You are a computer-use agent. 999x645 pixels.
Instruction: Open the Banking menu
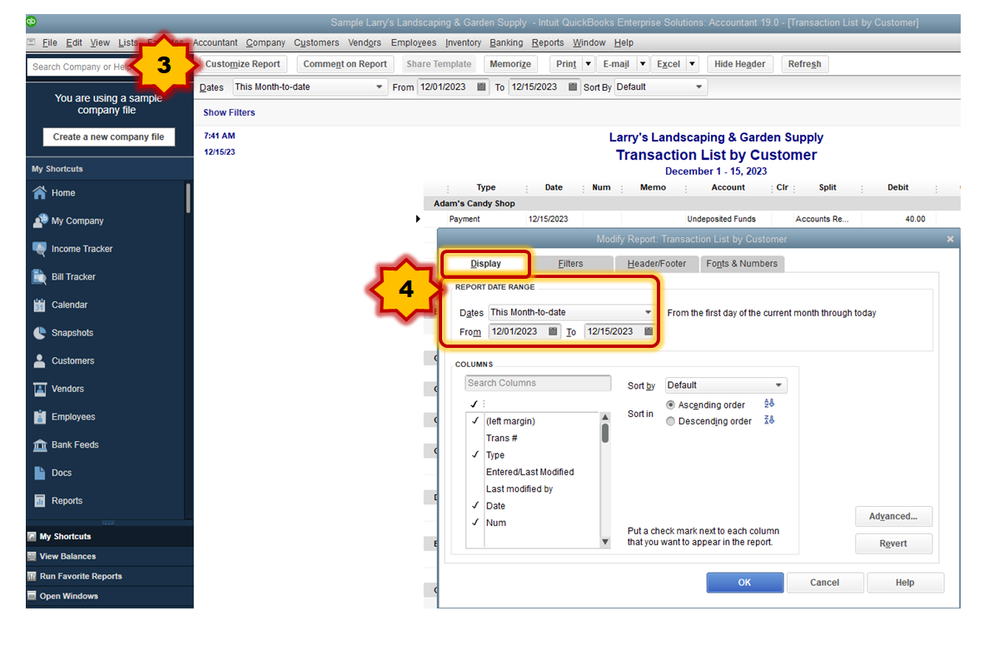(x=506, y=43)
